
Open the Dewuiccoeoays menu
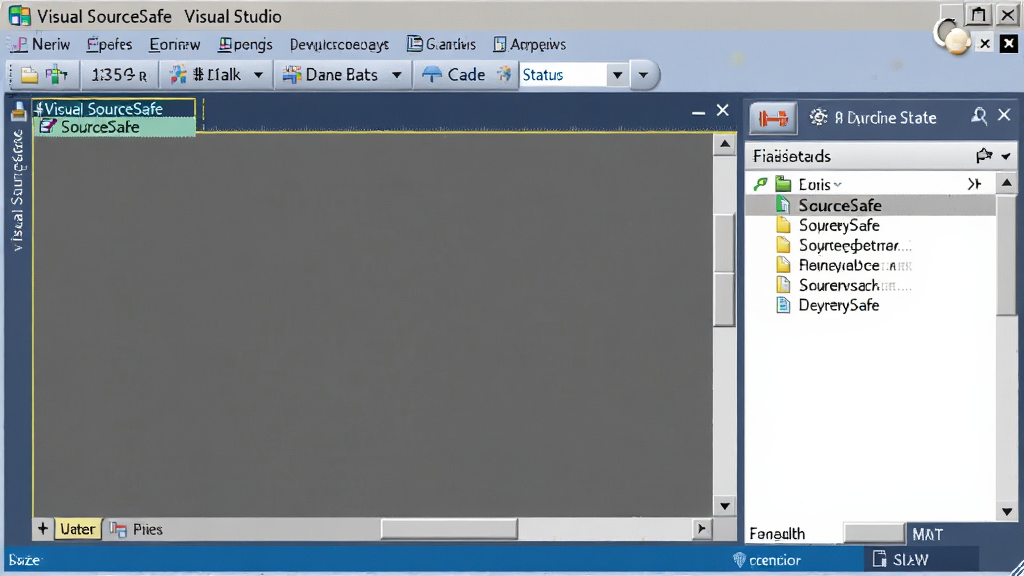click(339, 44)
